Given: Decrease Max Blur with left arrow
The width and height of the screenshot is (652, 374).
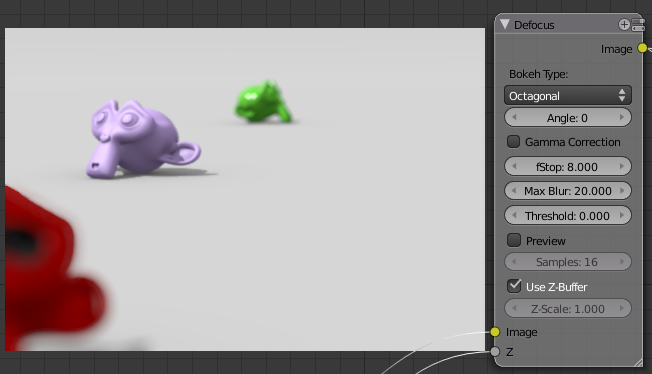Looking at the screenshot, I should tap(514, 191).
